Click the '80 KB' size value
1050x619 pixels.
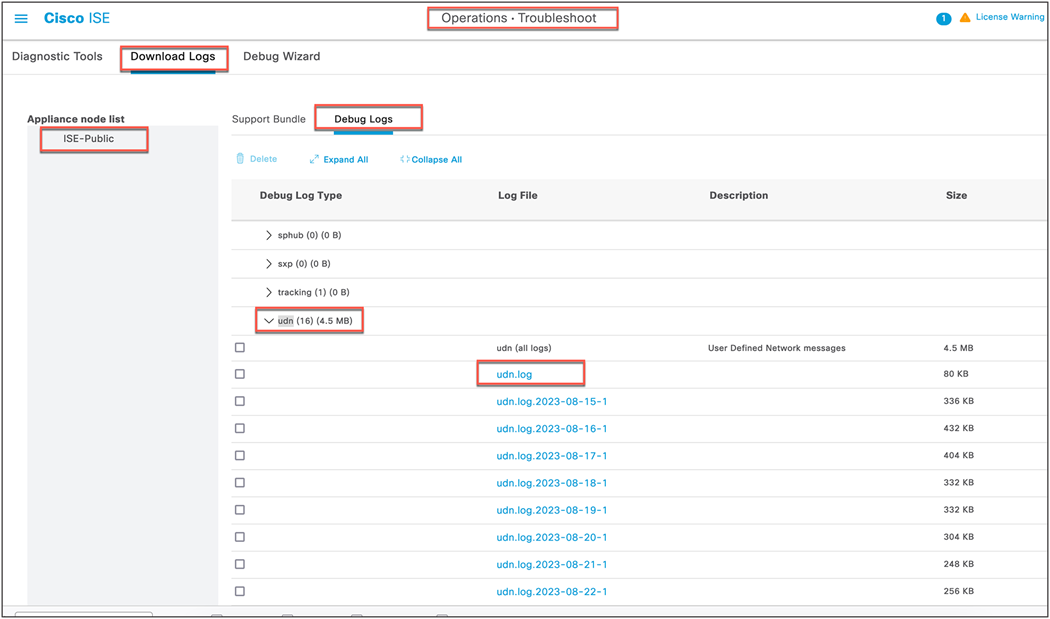pyautogui.click(x=956, y=374)
